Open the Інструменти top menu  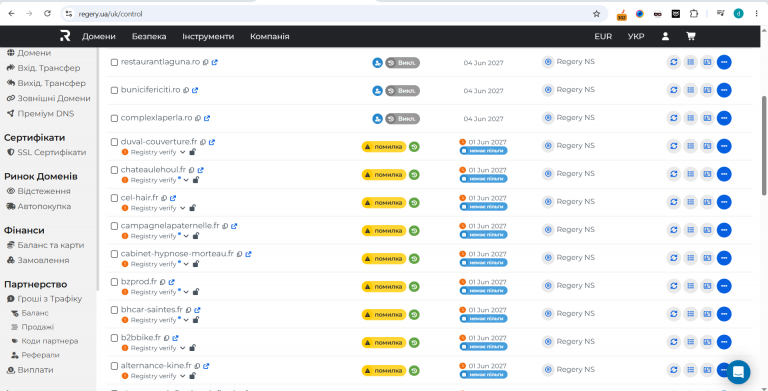(x=208, y=36)
